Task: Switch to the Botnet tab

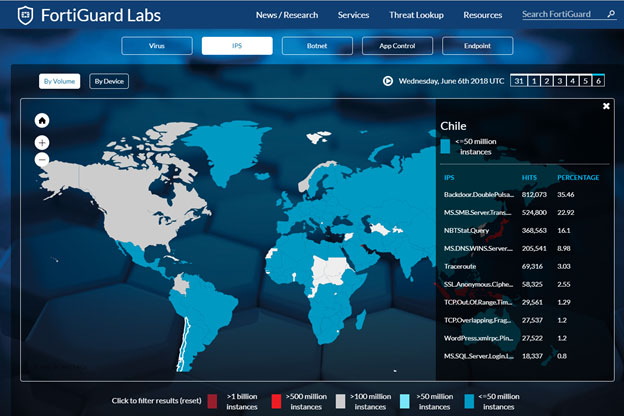Action: pyautogui.click(x=317, y=46)
